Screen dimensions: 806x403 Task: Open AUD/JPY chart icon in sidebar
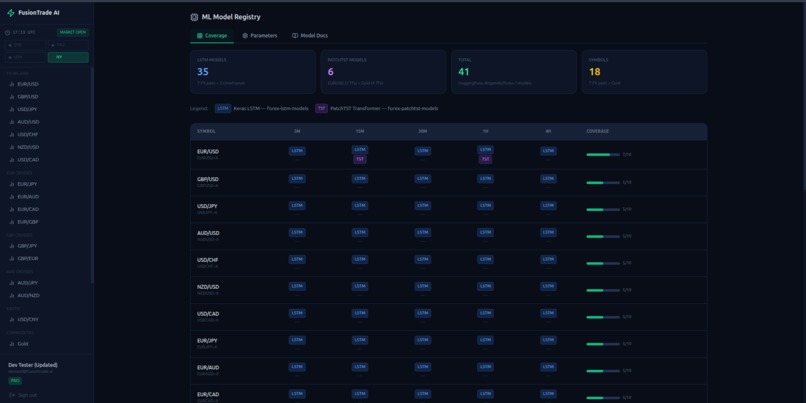(12, 283)
